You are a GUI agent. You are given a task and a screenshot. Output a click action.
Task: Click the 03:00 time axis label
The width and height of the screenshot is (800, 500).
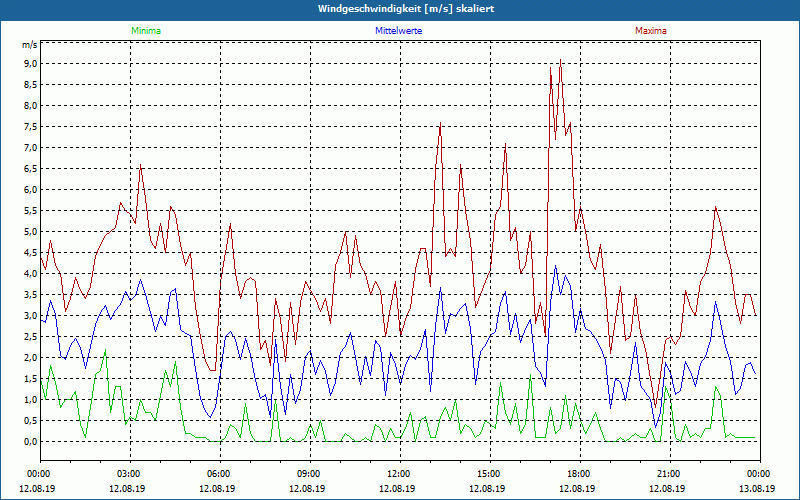[x=127, y=474]
